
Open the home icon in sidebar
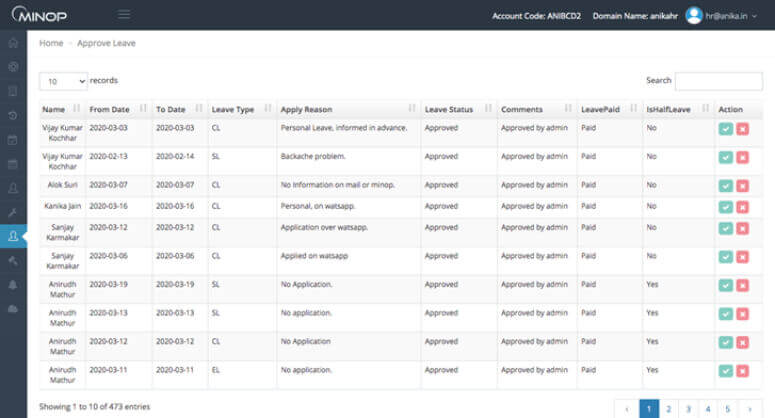13,44
